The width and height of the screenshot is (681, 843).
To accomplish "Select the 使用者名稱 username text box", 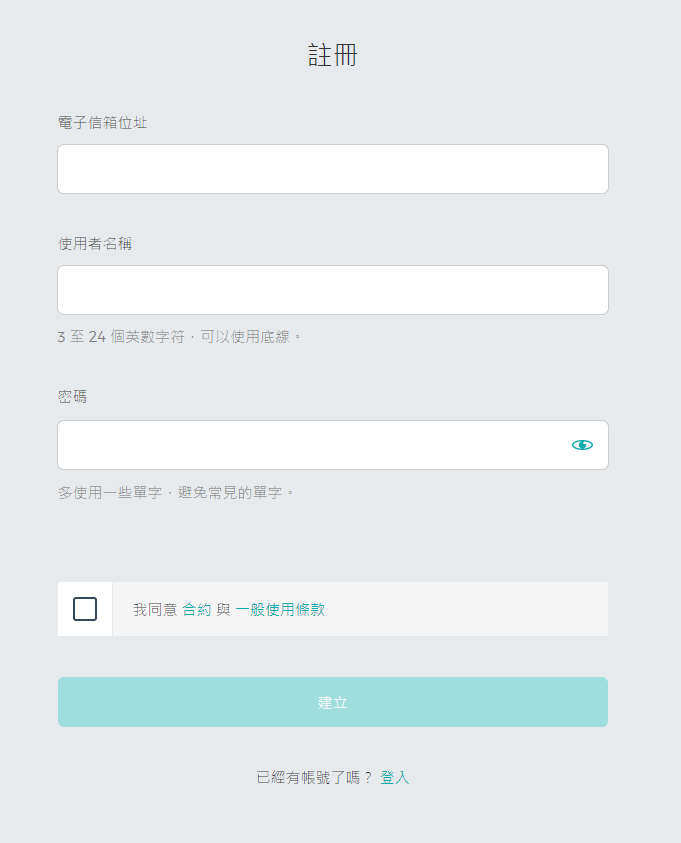I will point(333,290).
